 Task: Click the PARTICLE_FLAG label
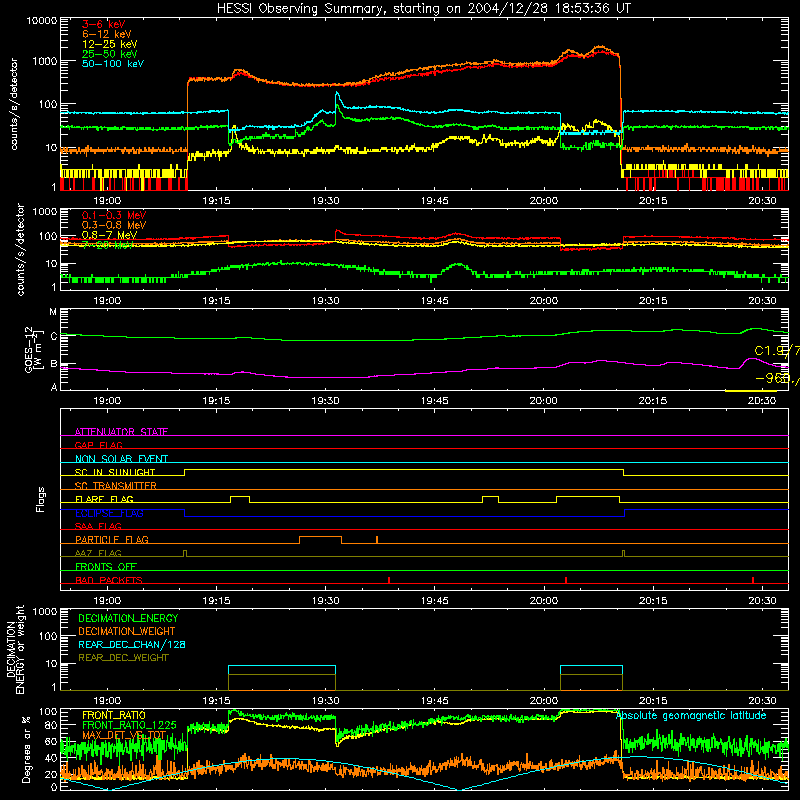point(112,539)
